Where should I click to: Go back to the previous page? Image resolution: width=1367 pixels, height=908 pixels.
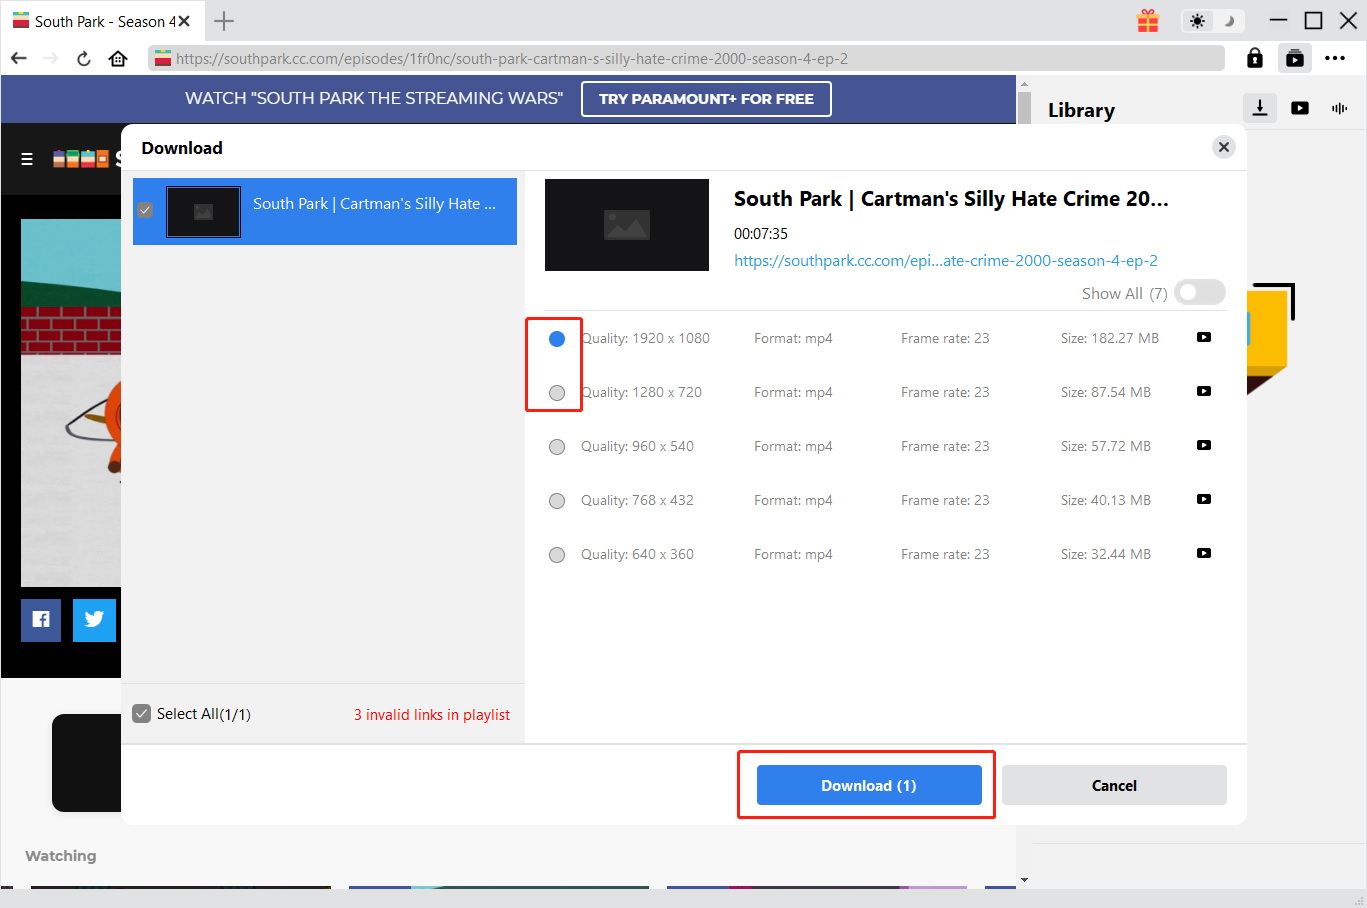[x=18, y=58]
